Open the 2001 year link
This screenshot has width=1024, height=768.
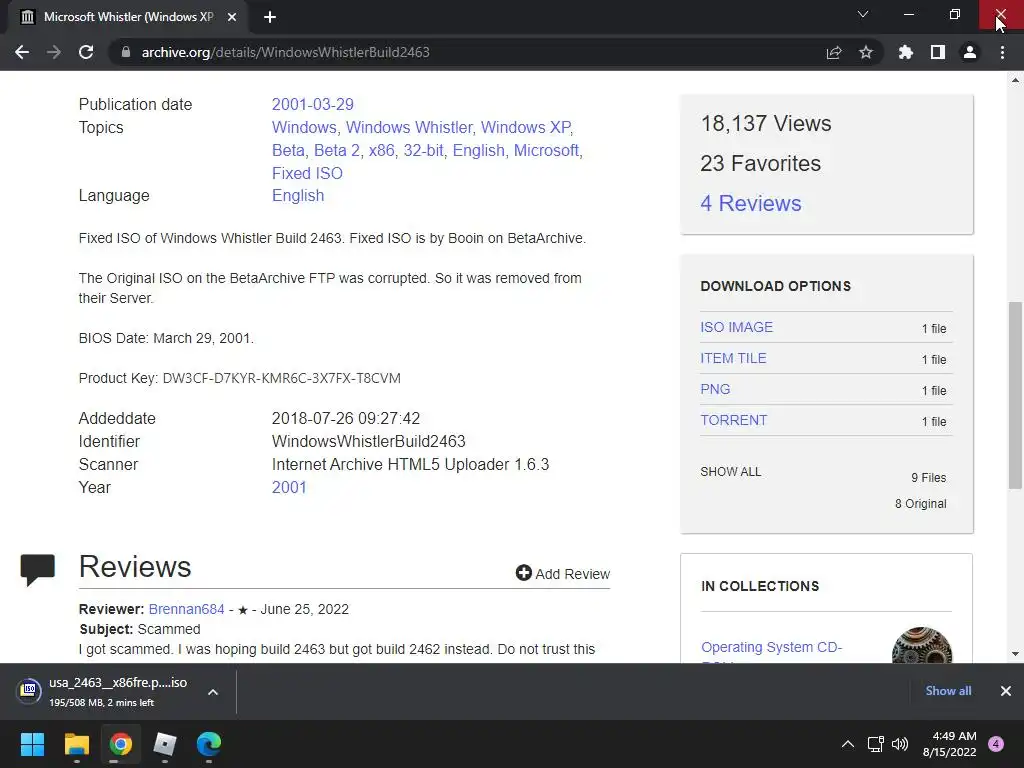pos(289,488)
